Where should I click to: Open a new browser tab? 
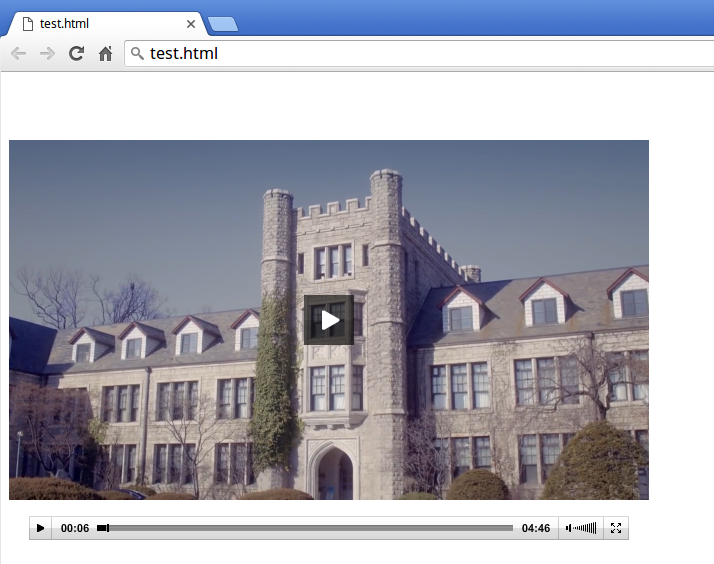pyautogui.click(x=223, y=24)
